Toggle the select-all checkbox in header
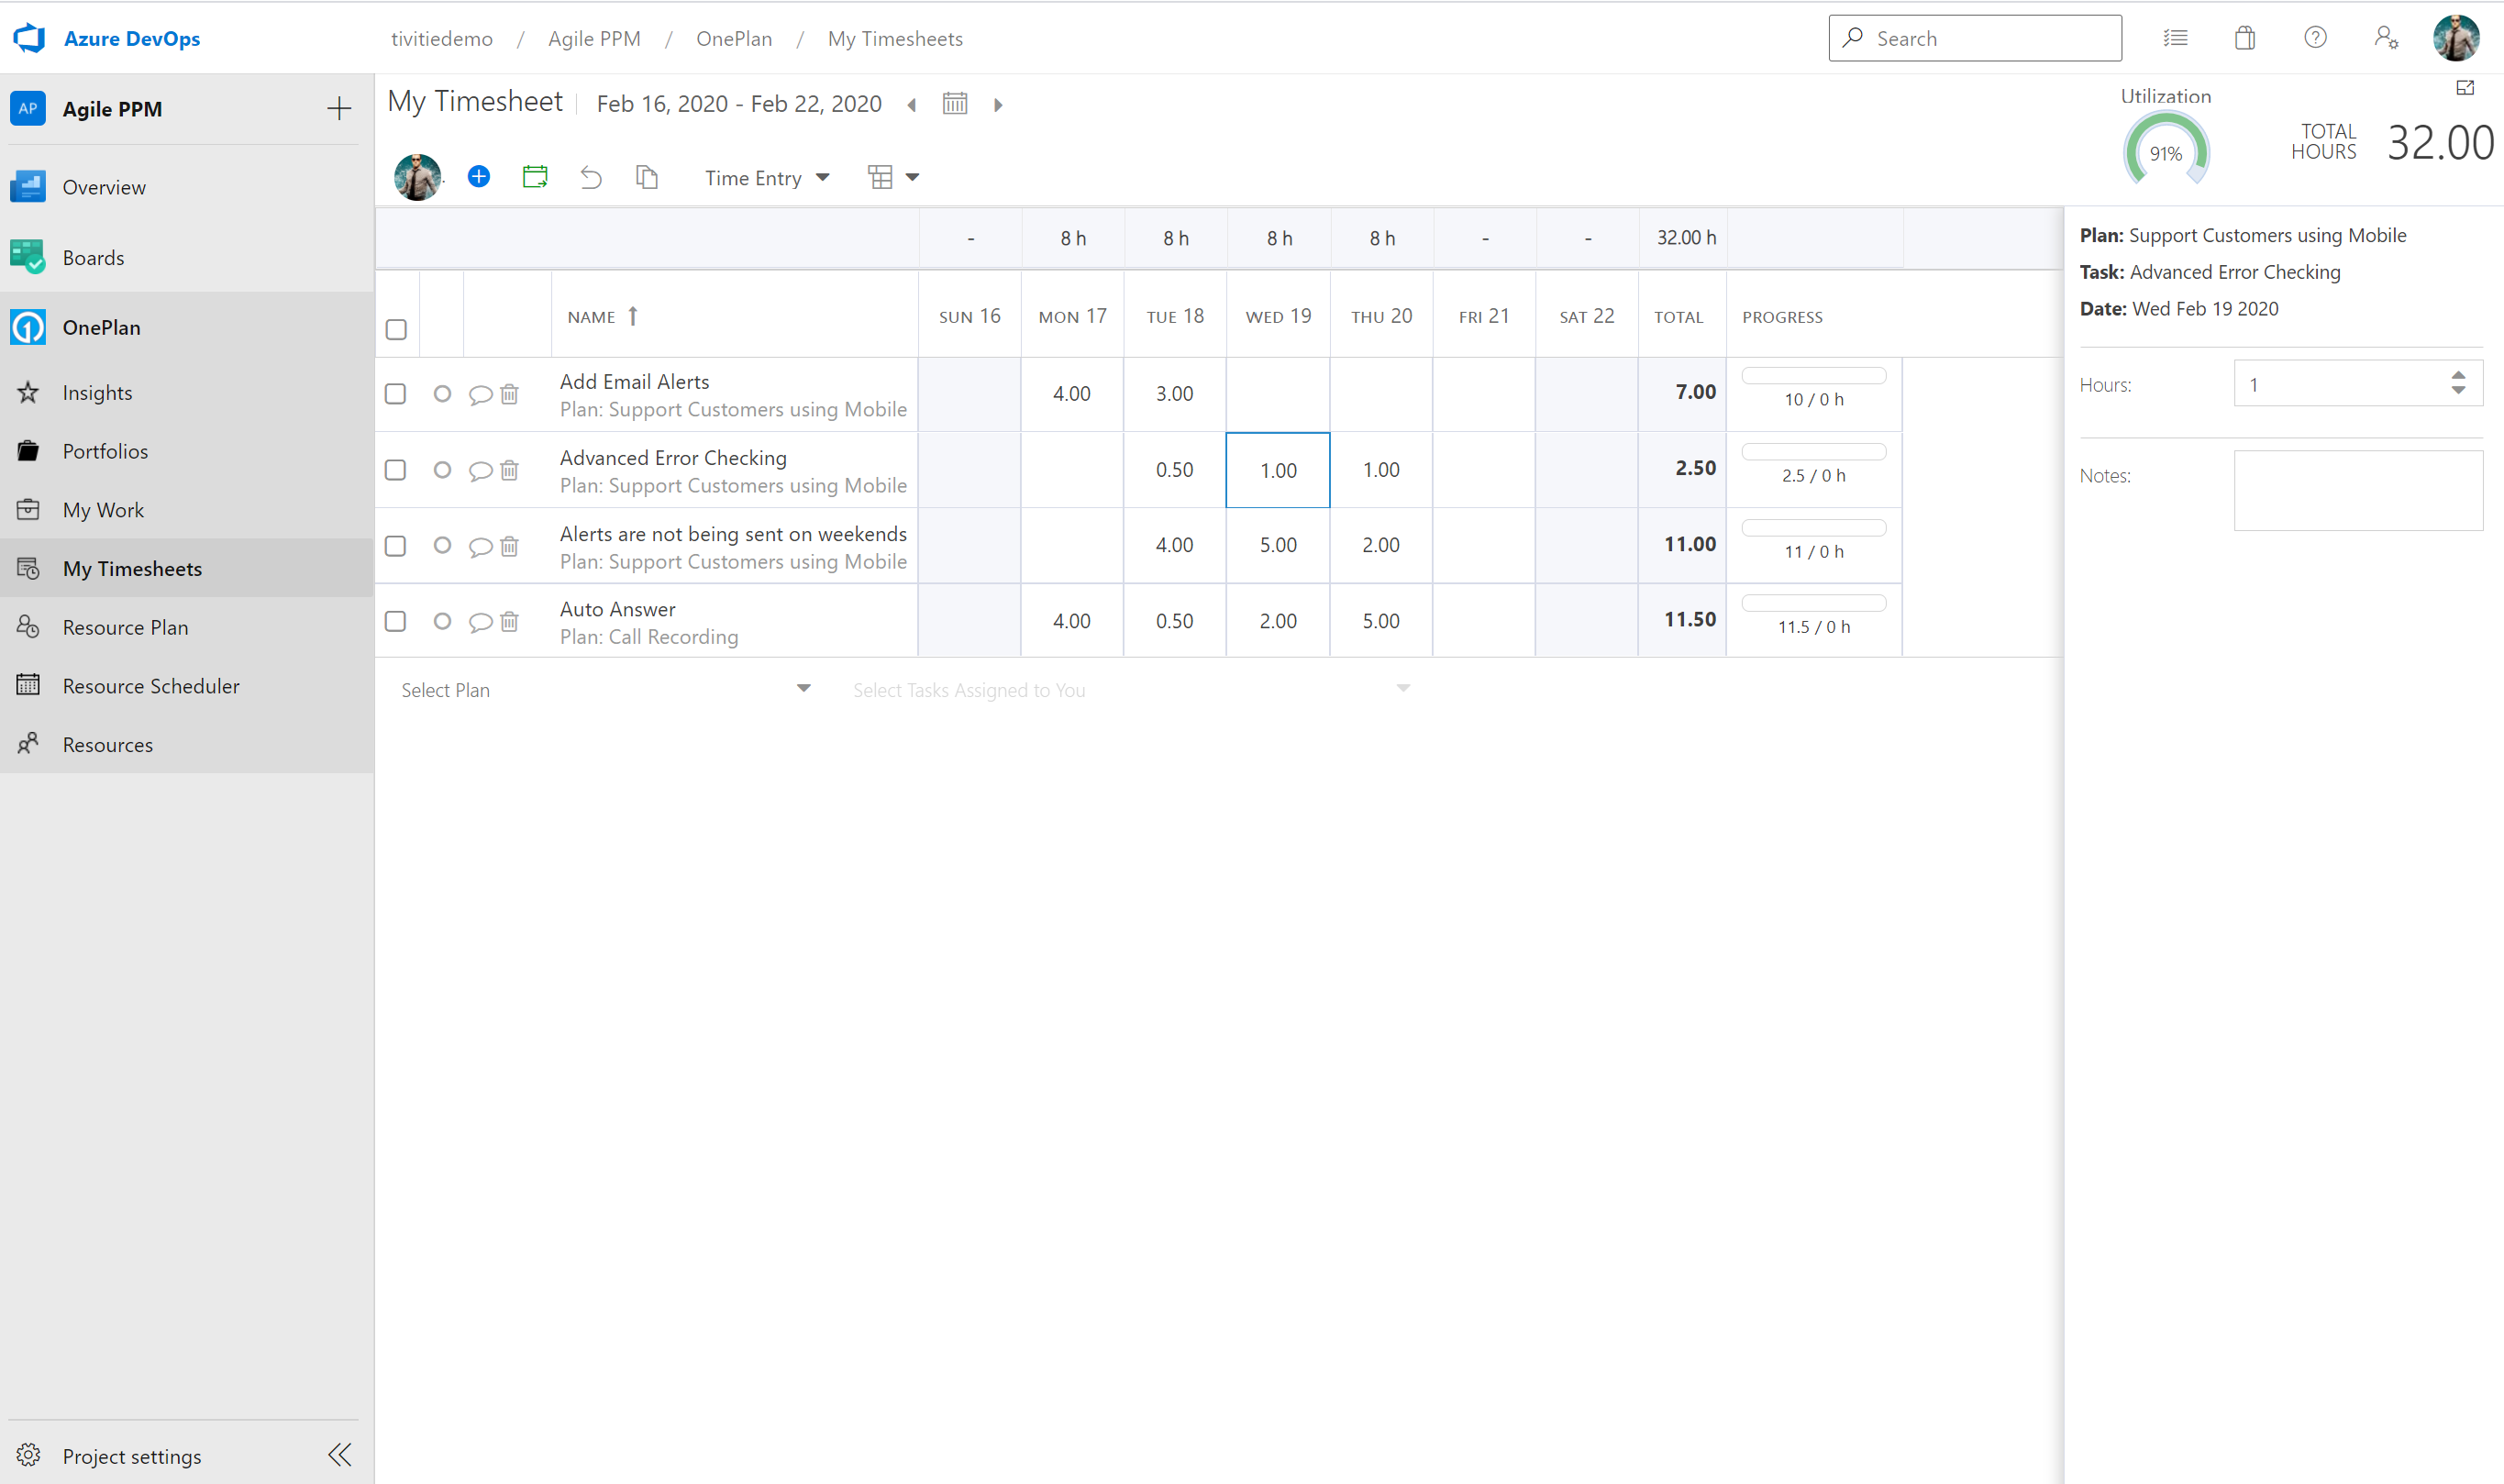Image resolution: width=2504 pixels, height=1484 pixels. click(396, 329)
